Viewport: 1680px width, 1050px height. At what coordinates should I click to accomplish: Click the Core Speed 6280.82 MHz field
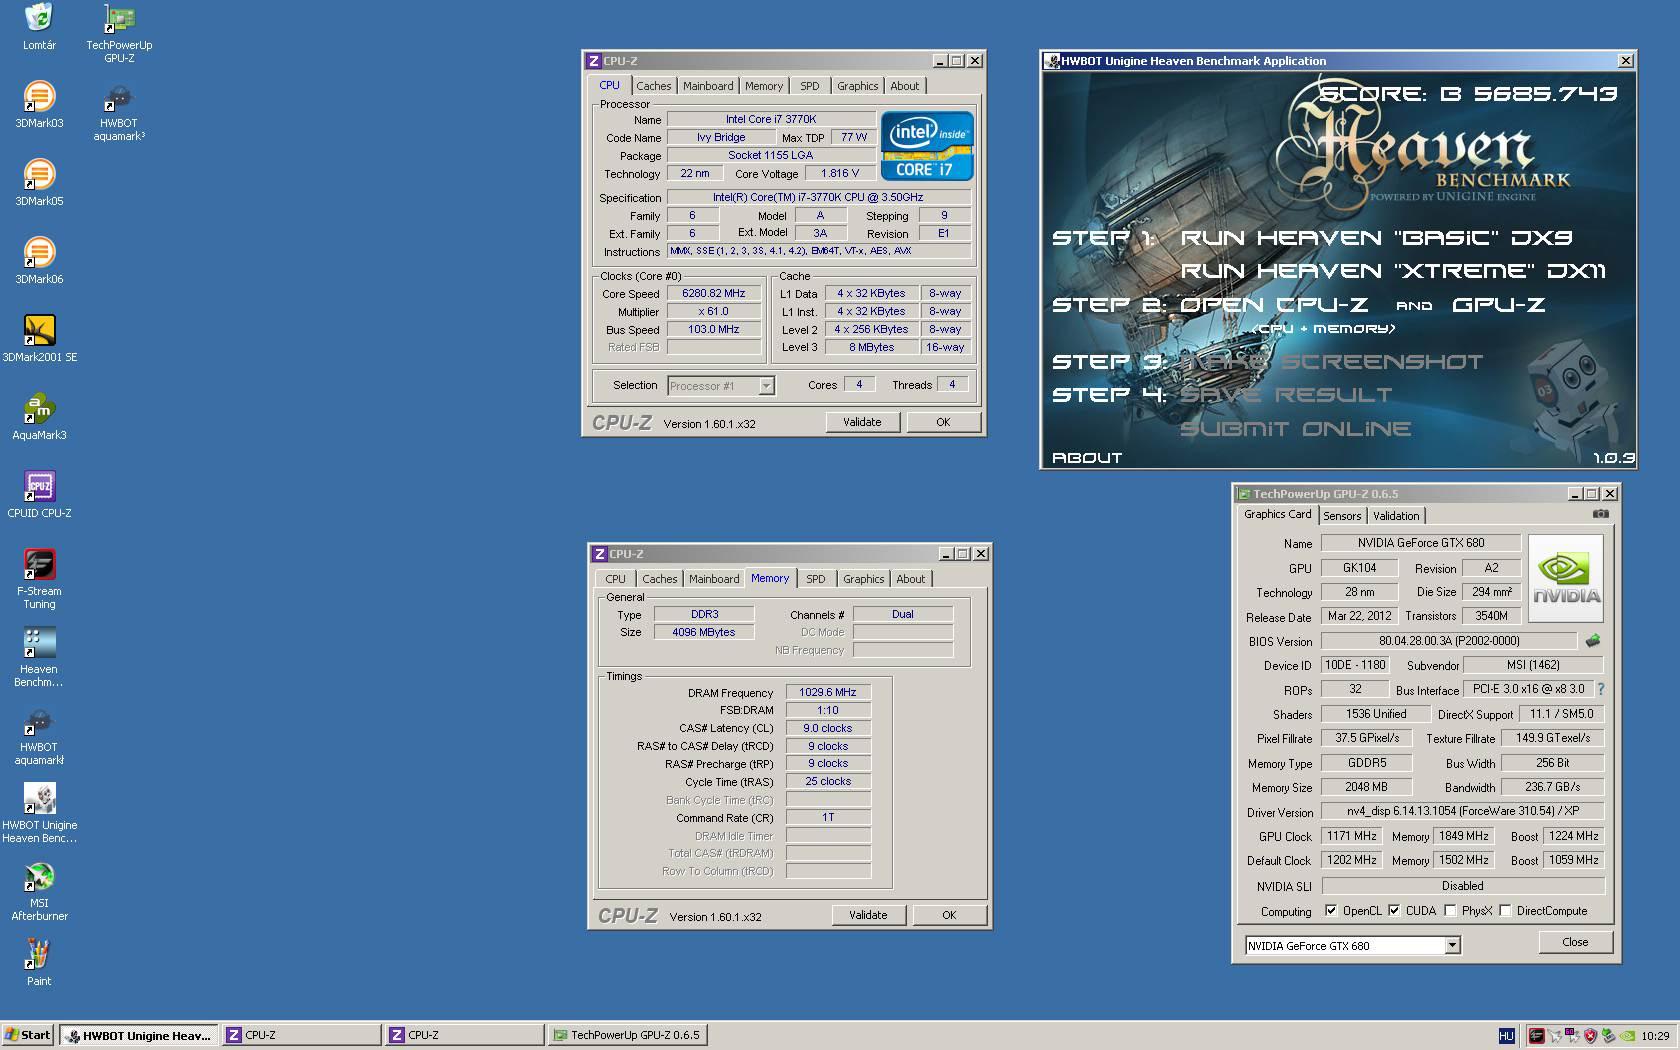[x=714, y=293]
